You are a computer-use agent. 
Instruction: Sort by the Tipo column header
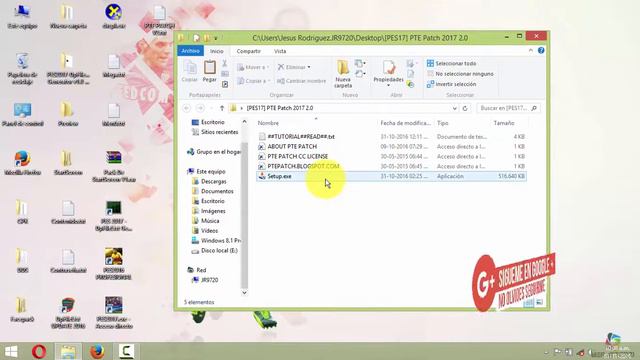pos(442,123)
